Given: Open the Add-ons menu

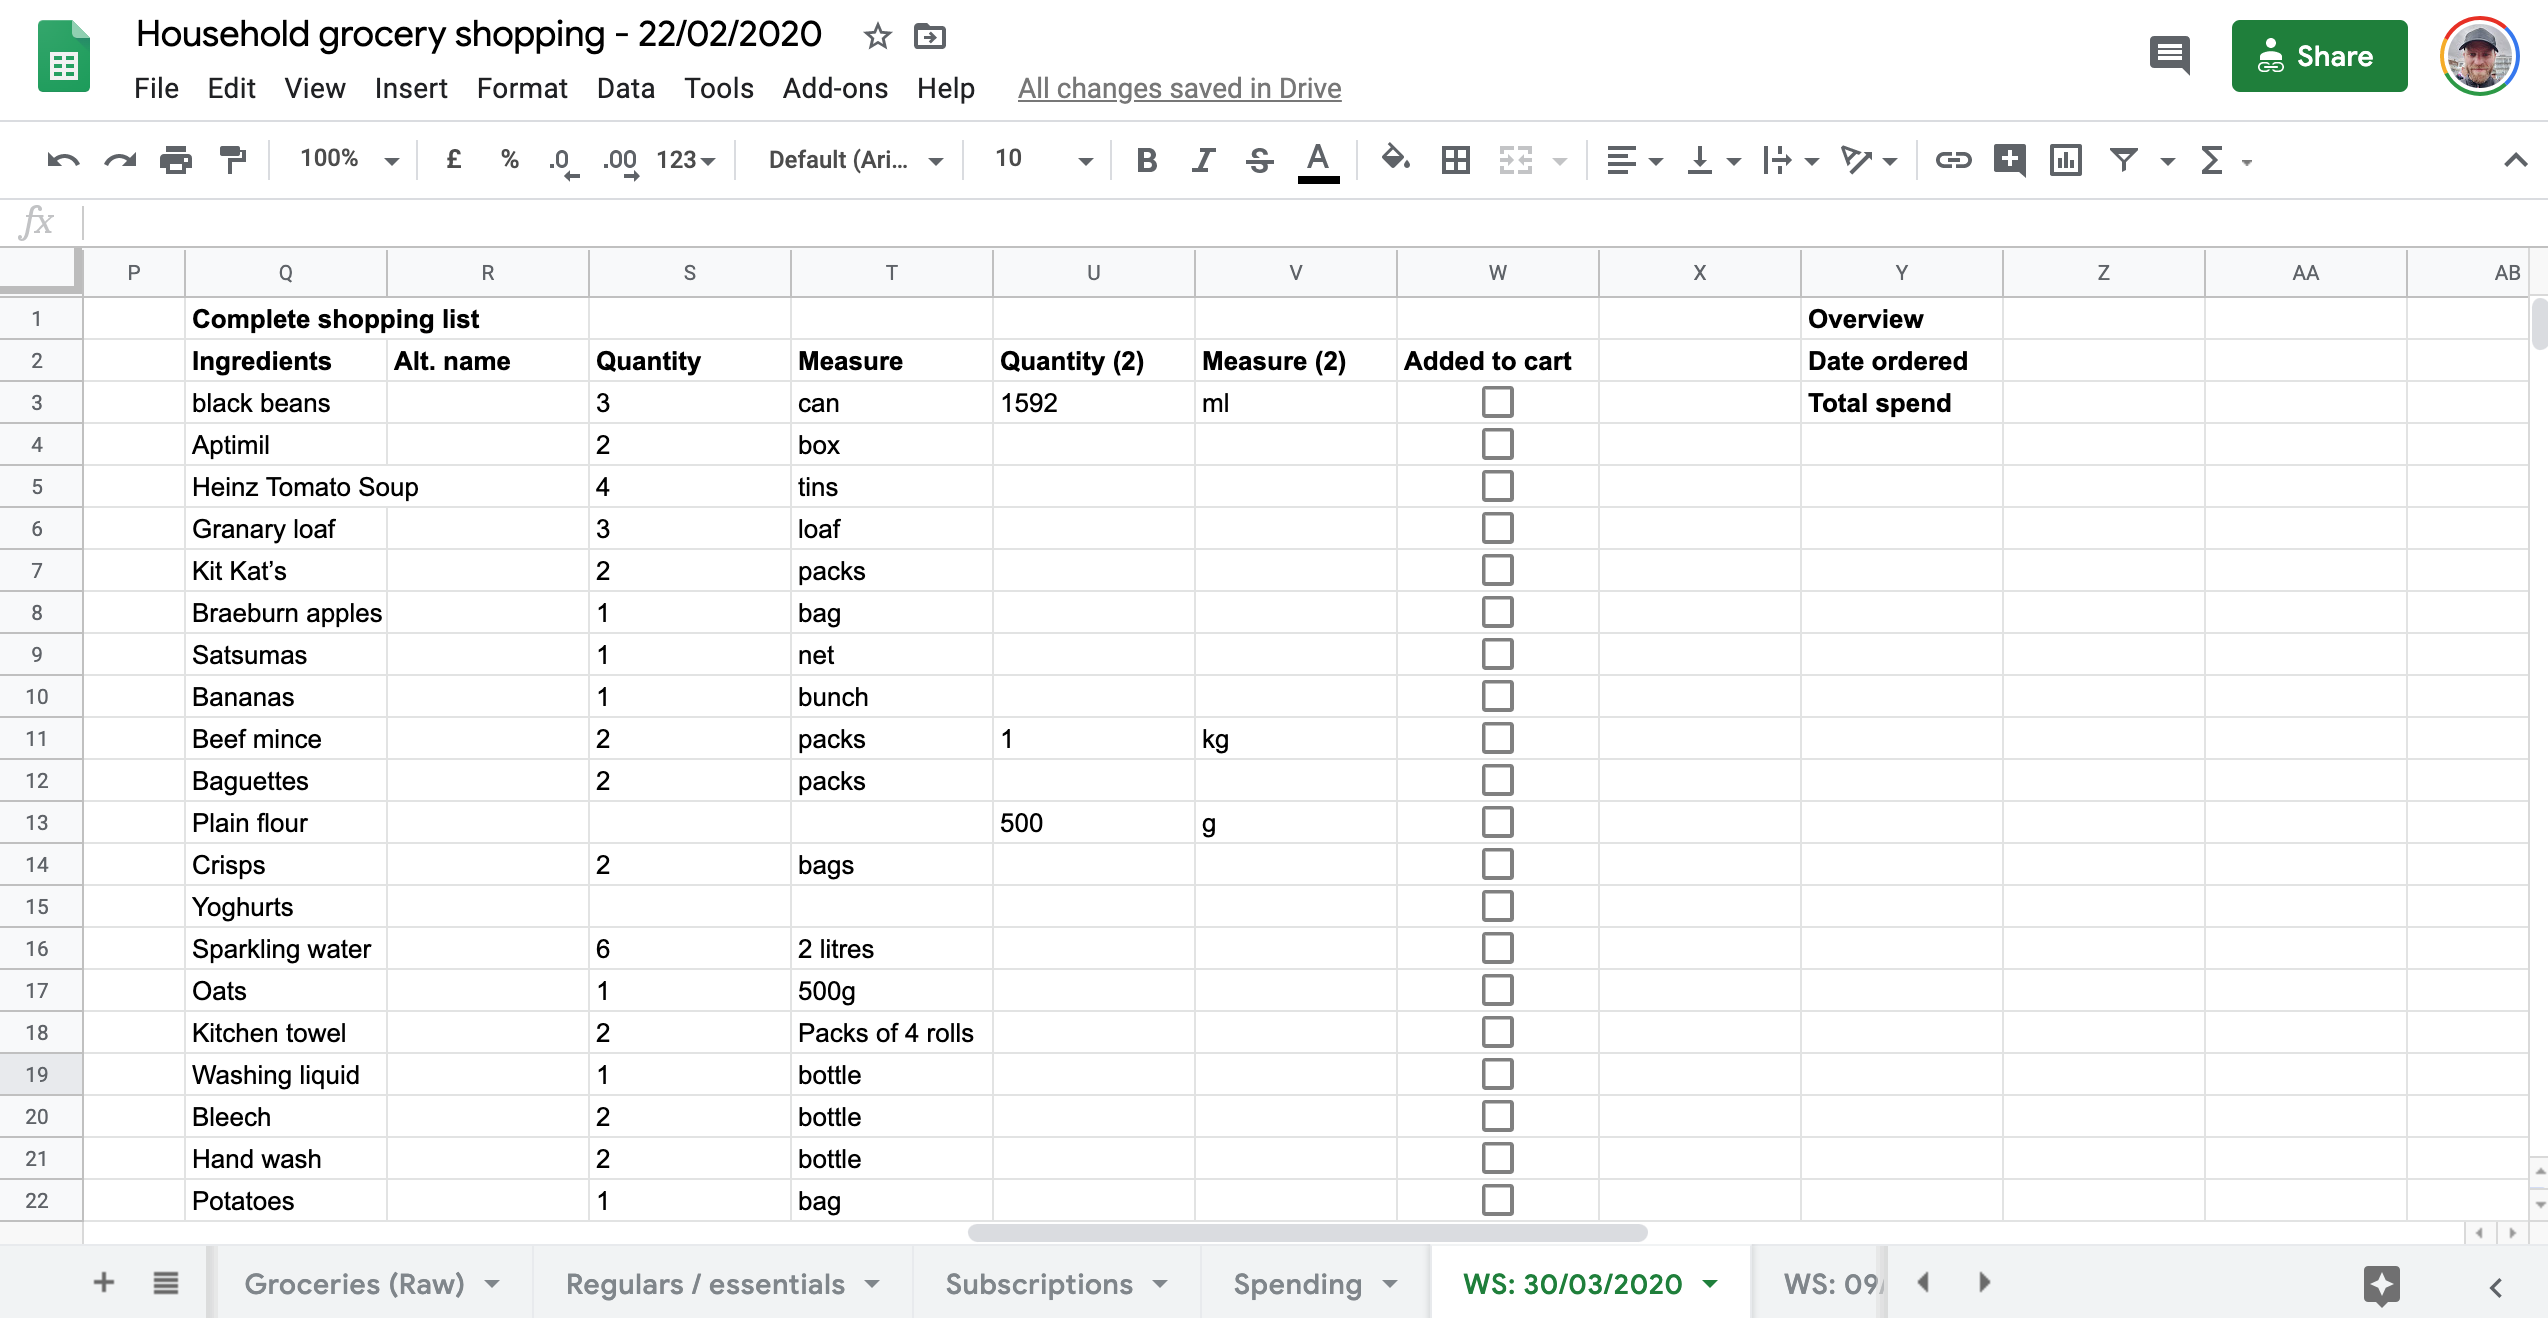Looking at the screenshot, I should pos(835,88).
